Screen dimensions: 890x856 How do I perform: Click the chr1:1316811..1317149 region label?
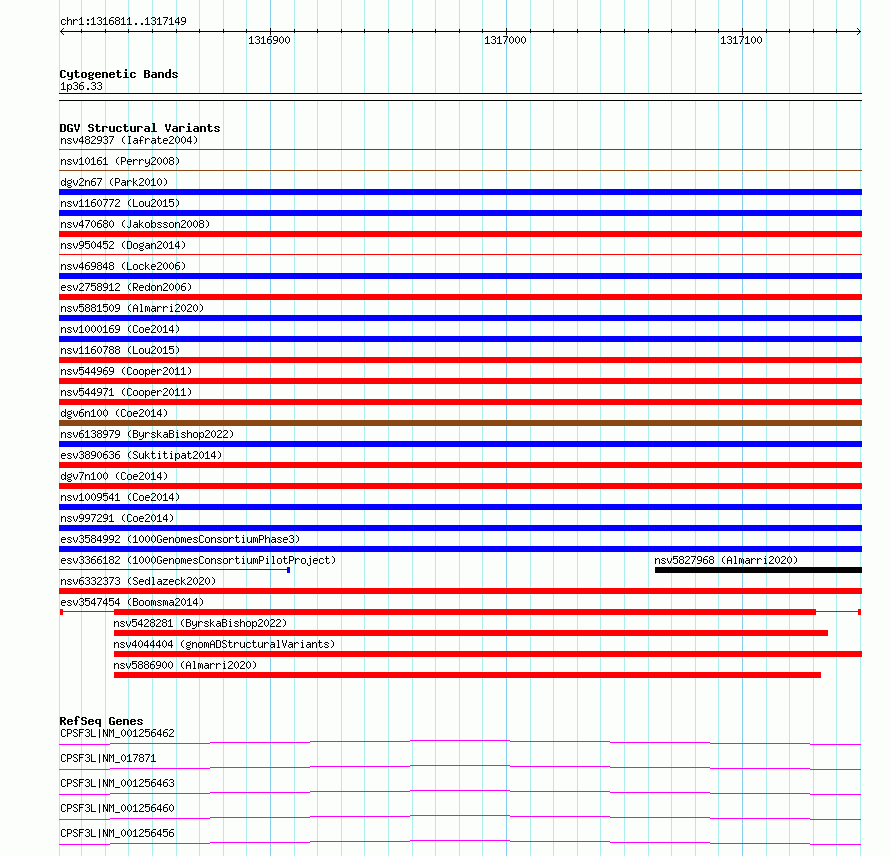(x=123, y=21)
